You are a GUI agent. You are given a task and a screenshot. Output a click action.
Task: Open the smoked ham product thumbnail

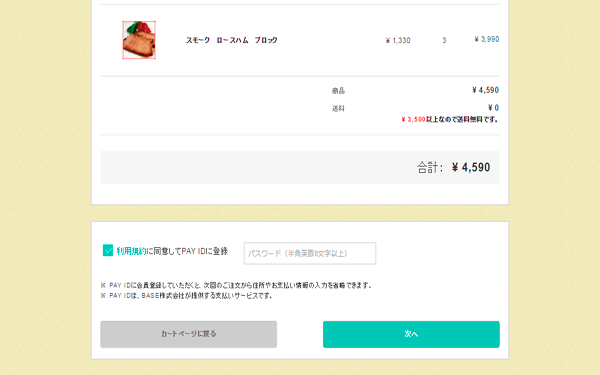pos(139,40)
